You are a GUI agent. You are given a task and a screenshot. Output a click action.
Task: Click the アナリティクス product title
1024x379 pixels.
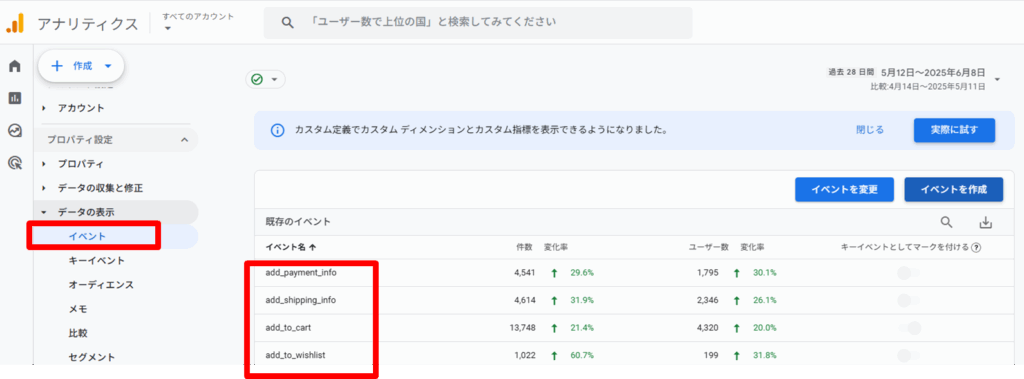pyautogui.click(x=88, y=24)
